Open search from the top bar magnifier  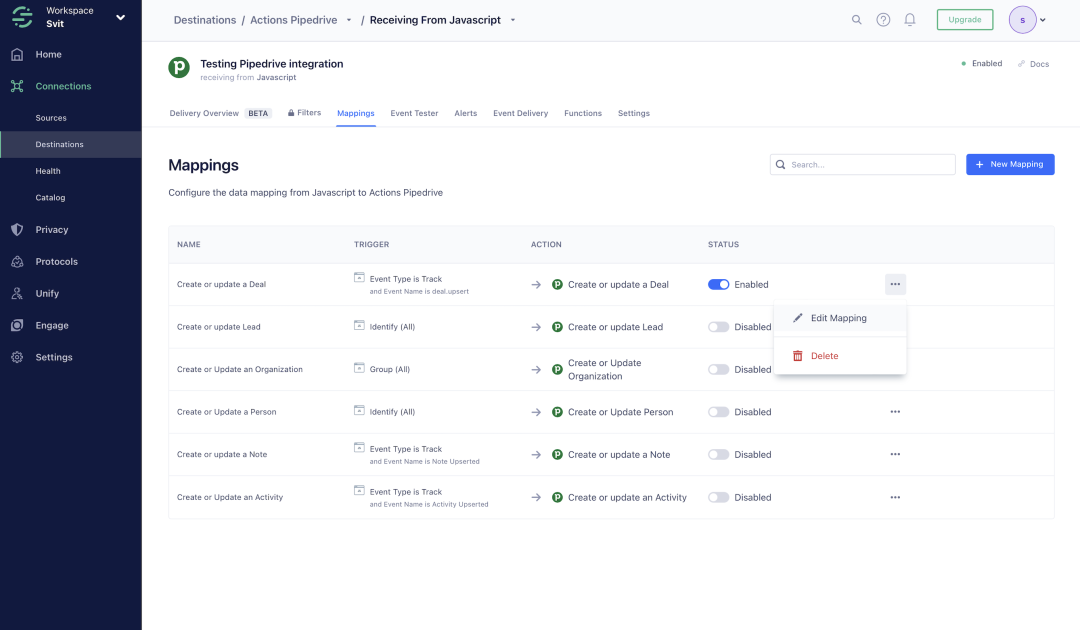857,19
